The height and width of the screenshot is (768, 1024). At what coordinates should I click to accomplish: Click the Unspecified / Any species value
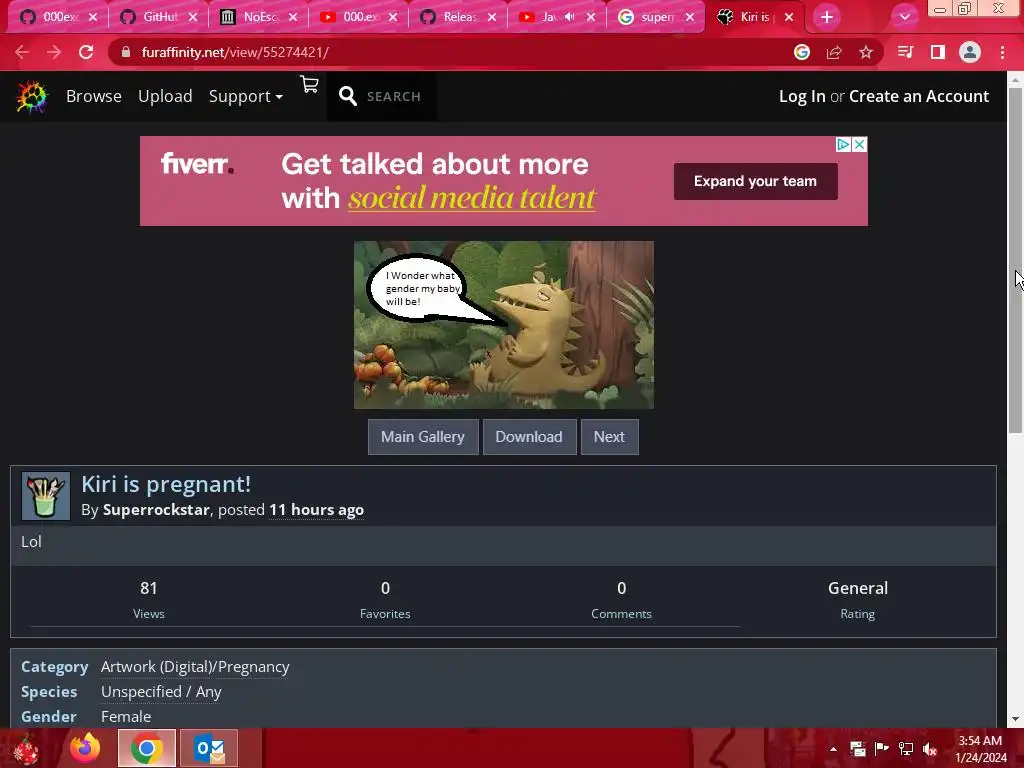click(161, 692)
